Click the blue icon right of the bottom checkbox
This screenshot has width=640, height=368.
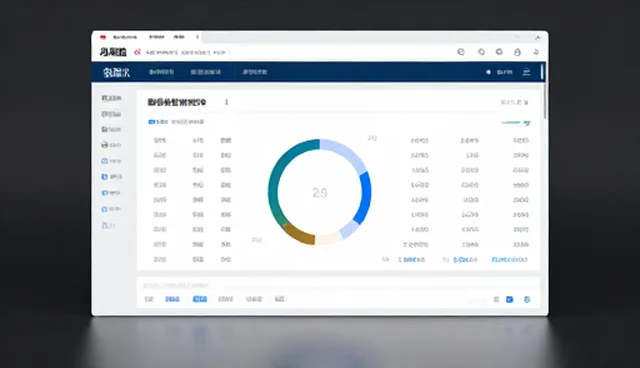click(x=527, y=299)
